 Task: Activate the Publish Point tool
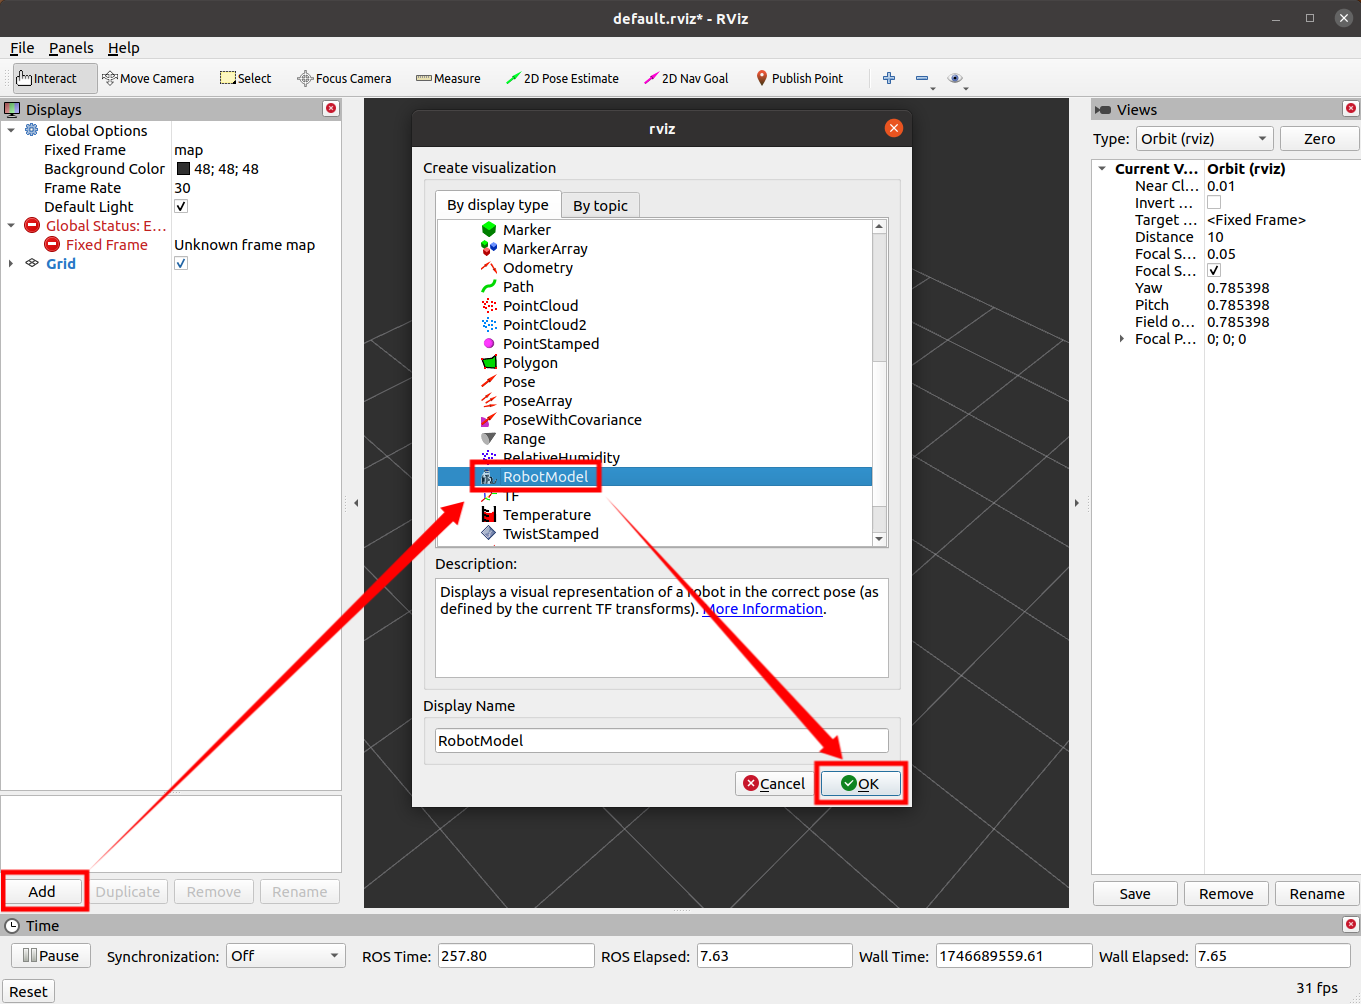point(799,78)
